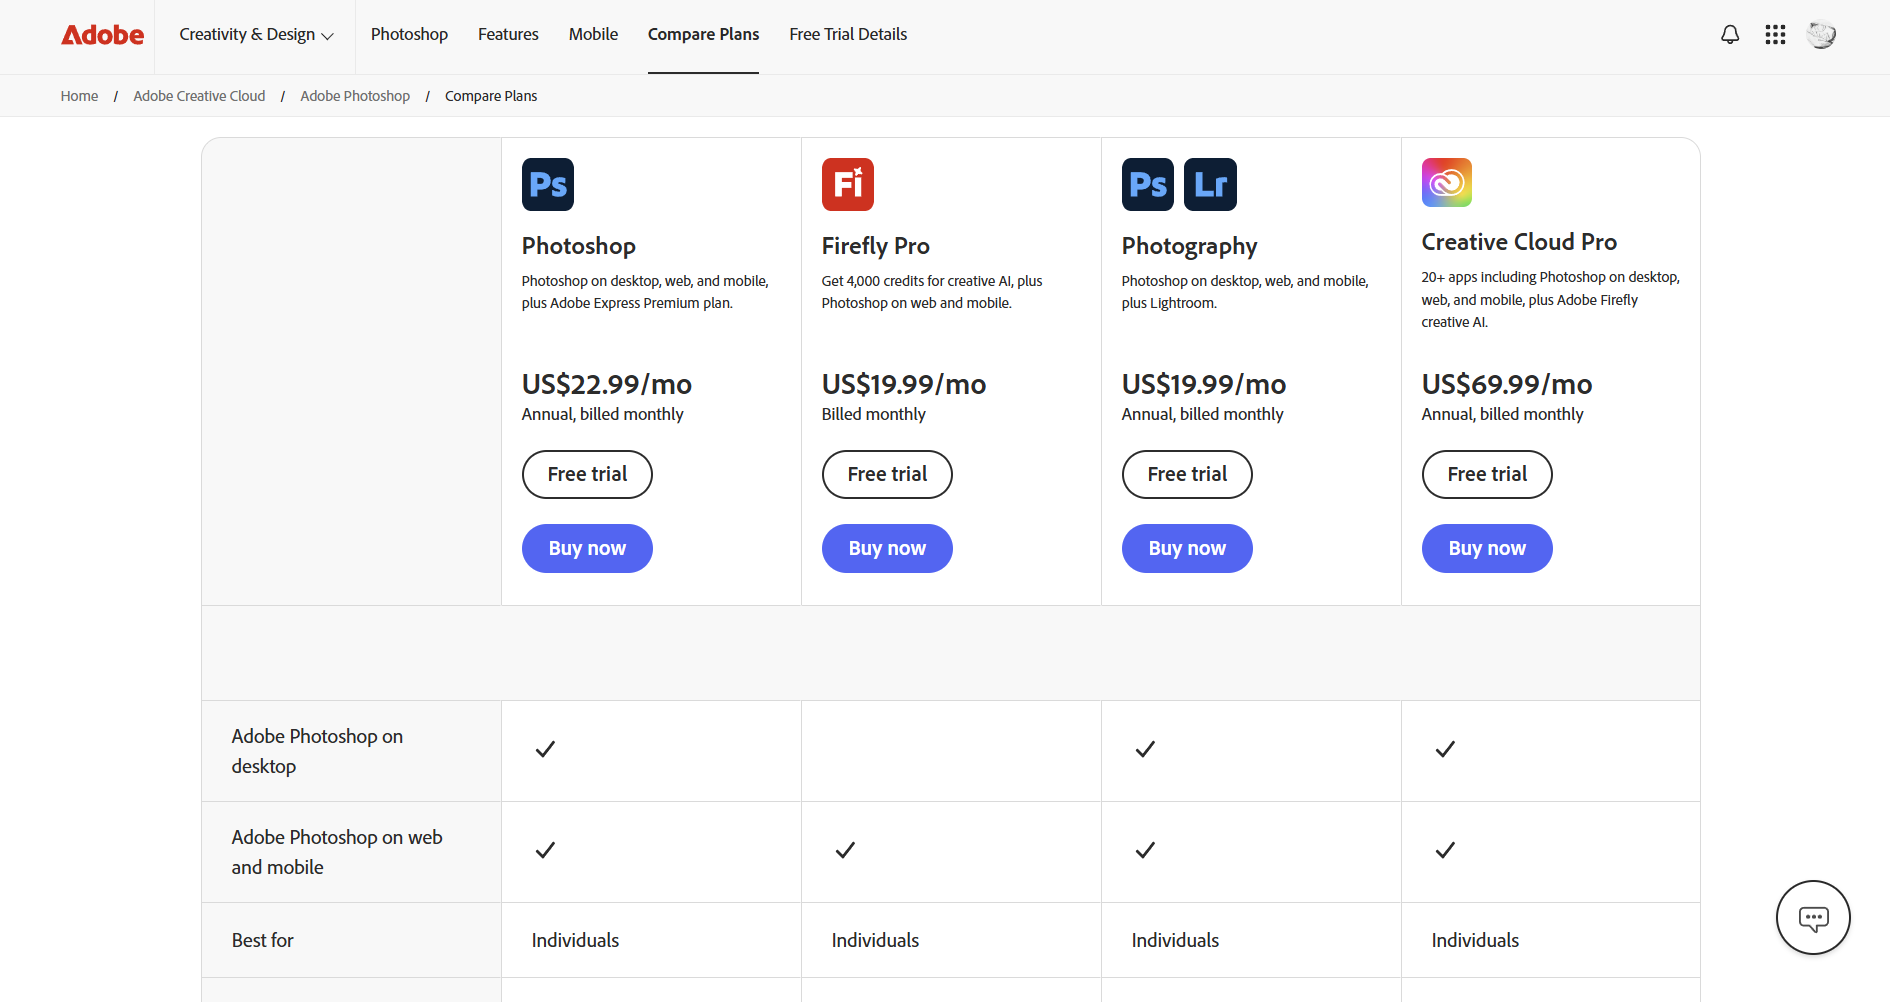Open the user profile avatar

pyautogui.click(x=1821, y=35)
